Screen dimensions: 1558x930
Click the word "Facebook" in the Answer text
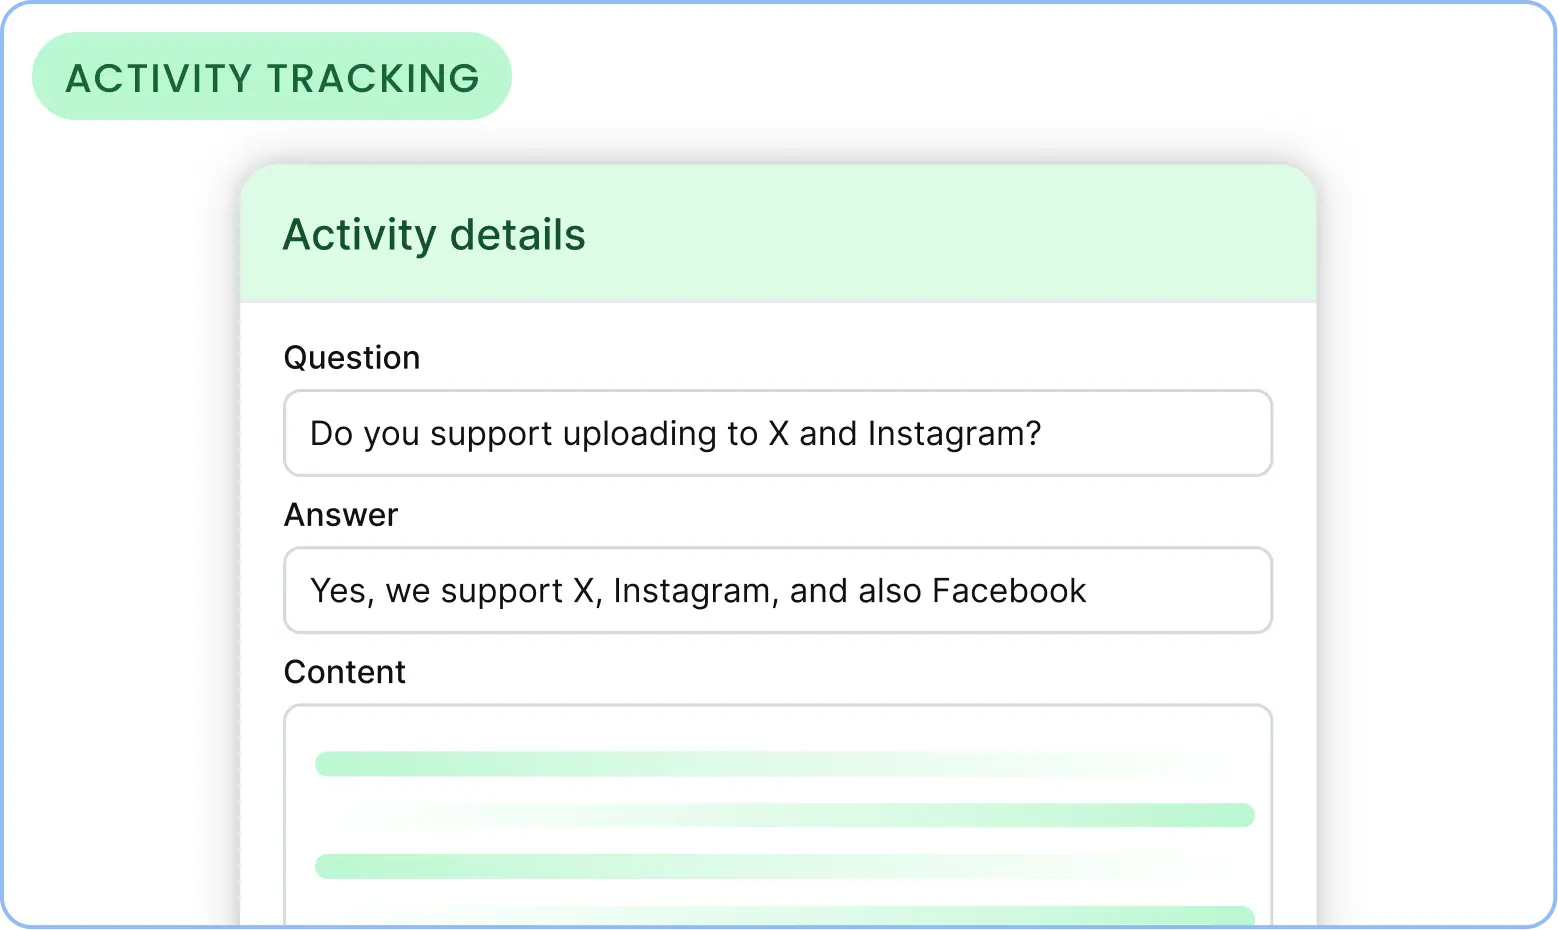(x=1008, y=590)
